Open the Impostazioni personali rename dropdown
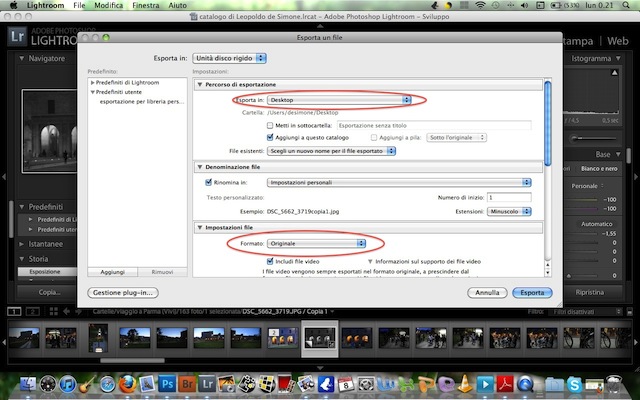Viewport: 640px width, 400px height. tap(399, 182)
